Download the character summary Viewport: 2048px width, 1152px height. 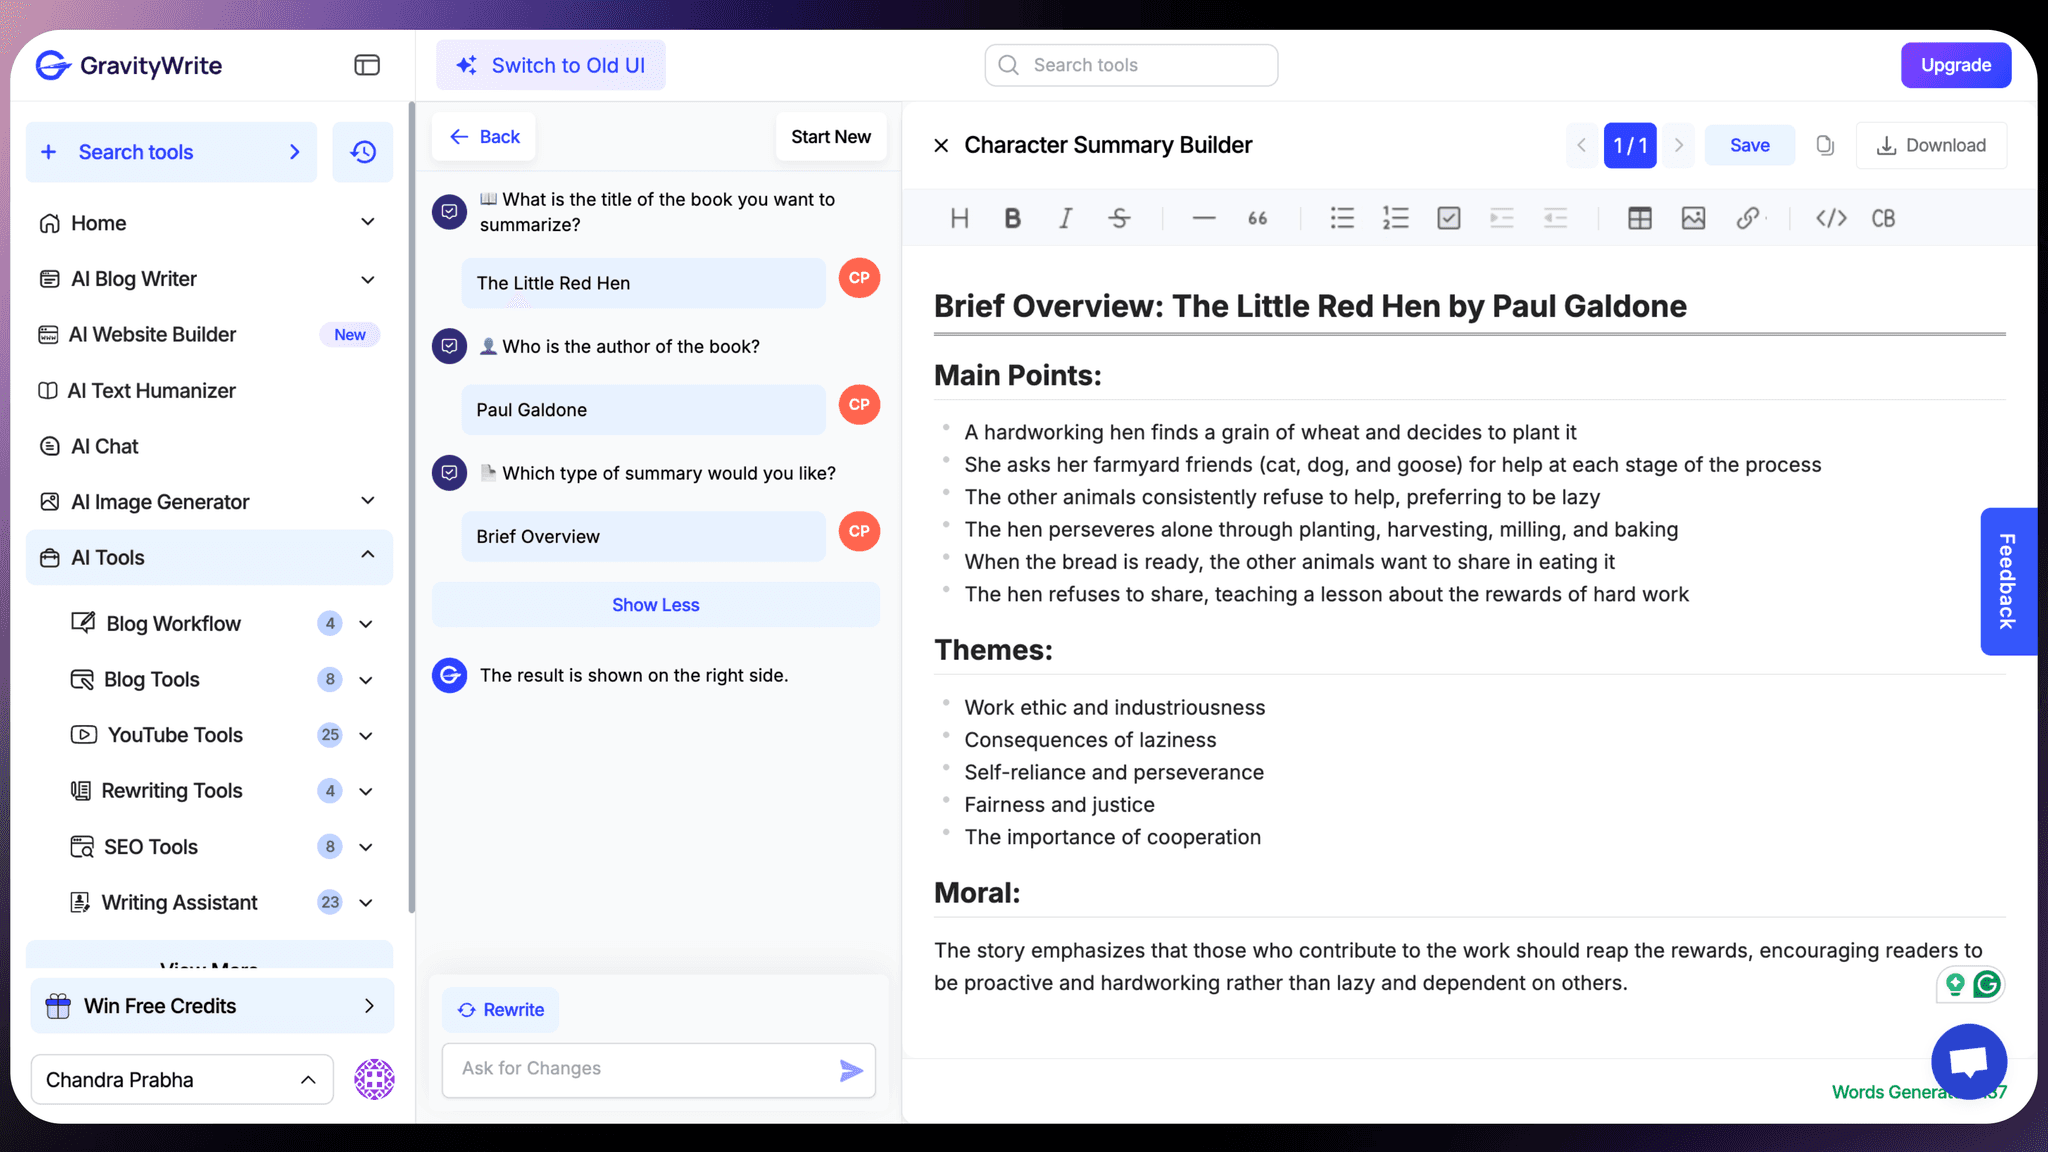pos(1931,145)
